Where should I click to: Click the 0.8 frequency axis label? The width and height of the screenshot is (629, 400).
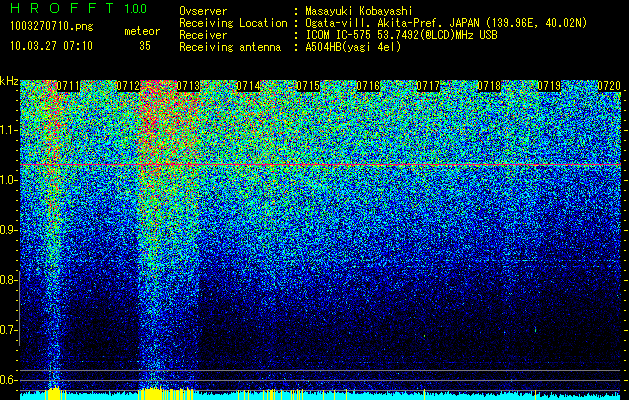coord(9,280)
